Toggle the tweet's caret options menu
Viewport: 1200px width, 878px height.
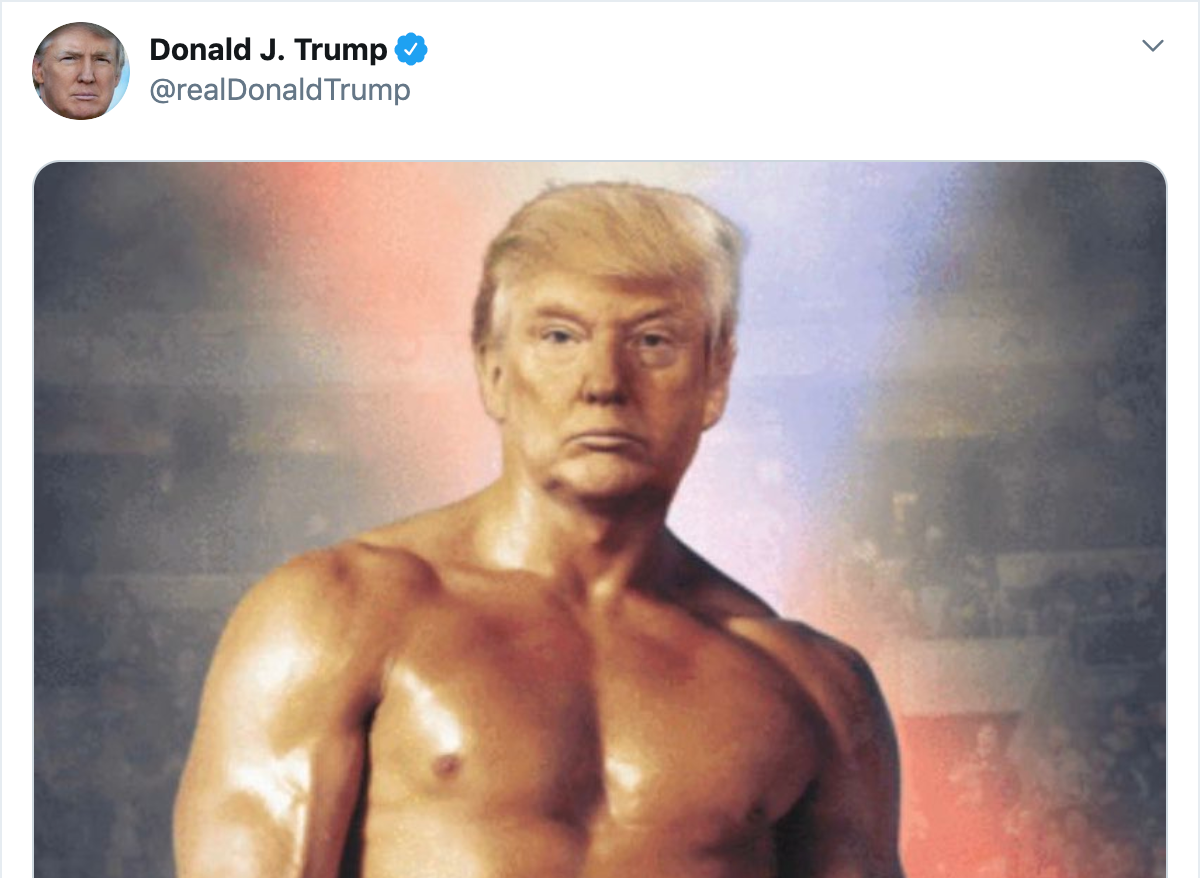pos(1153,46)
